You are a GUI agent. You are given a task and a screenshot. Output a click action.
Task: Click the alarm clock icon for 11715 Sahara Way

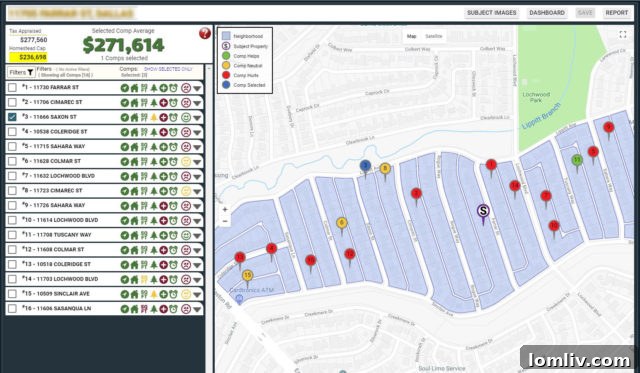pos(173,147)
